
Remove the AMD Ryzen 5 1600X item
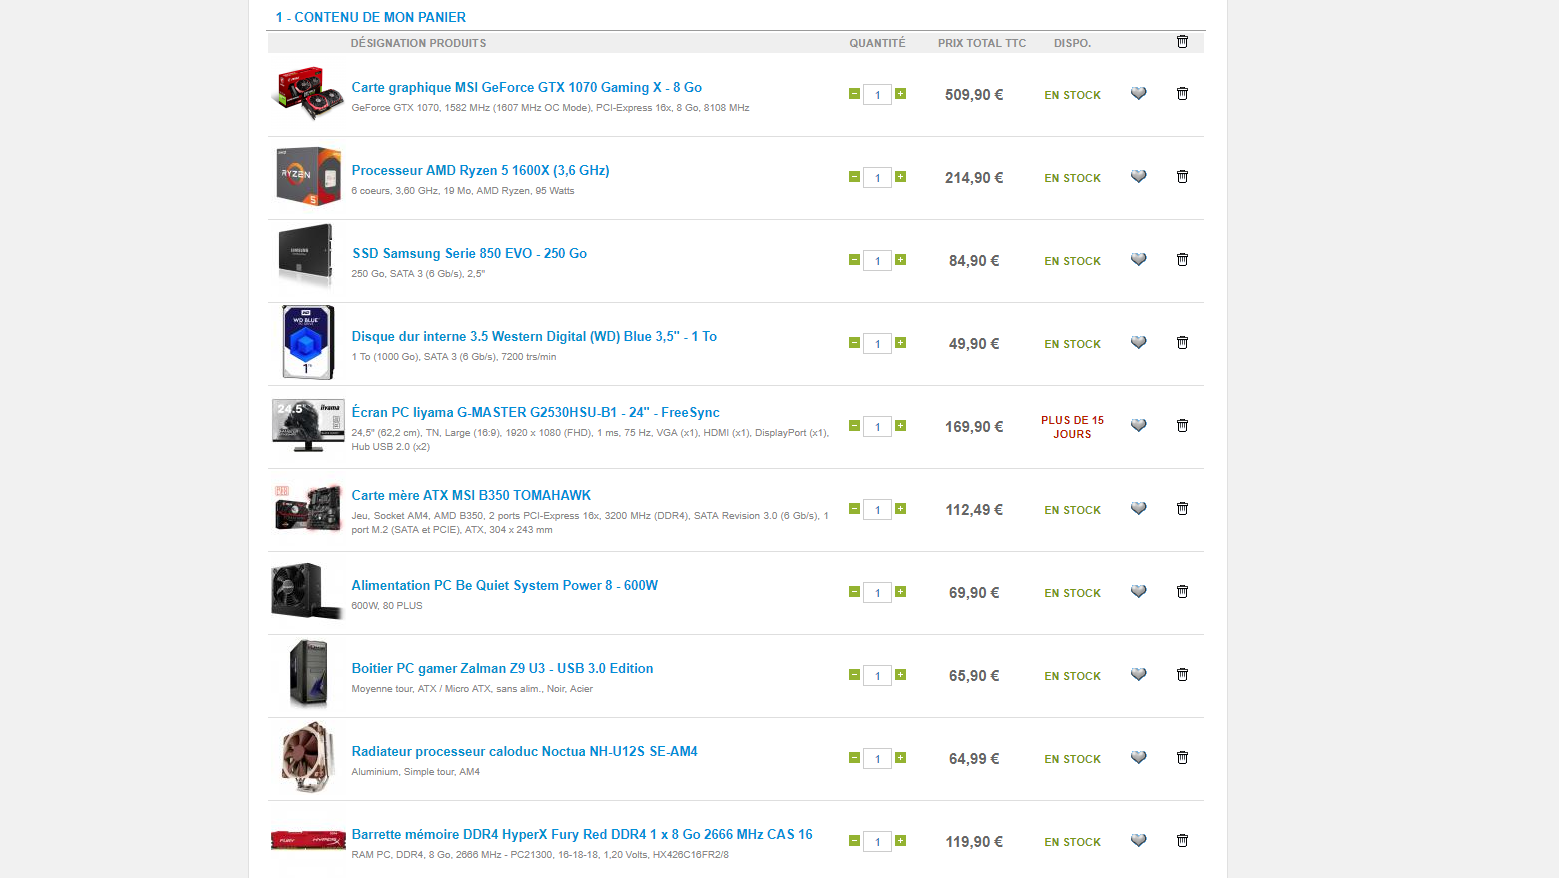click(1182, 176)
